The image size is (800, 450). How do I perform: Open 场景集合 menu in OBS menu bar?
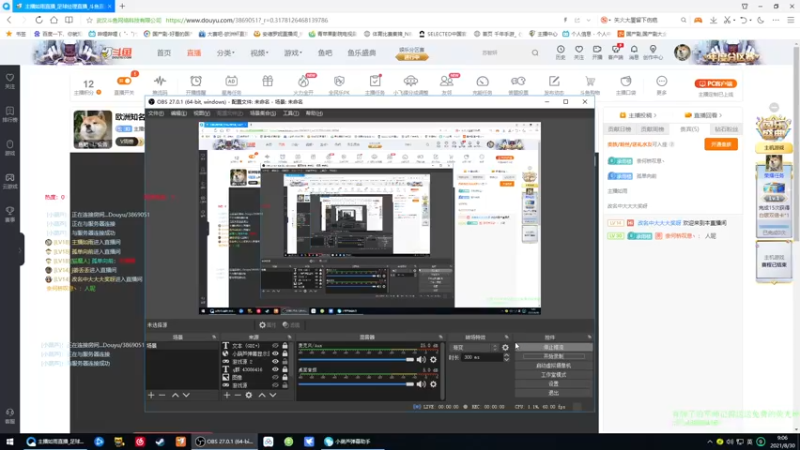pos(263,113)
